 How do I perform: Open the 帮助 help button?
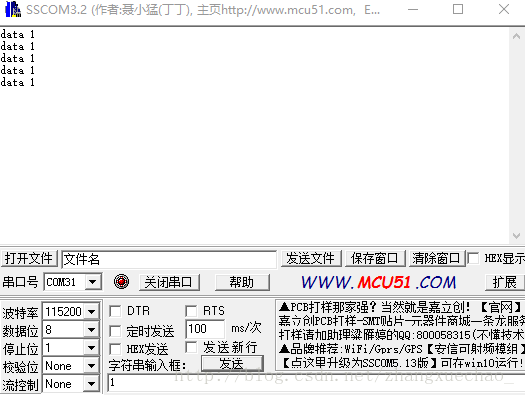point(242,282)
